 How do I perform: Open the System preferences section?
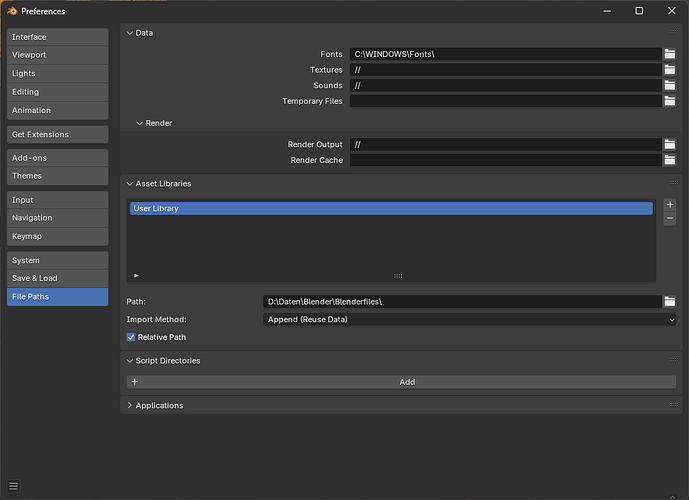pos(58,261)
